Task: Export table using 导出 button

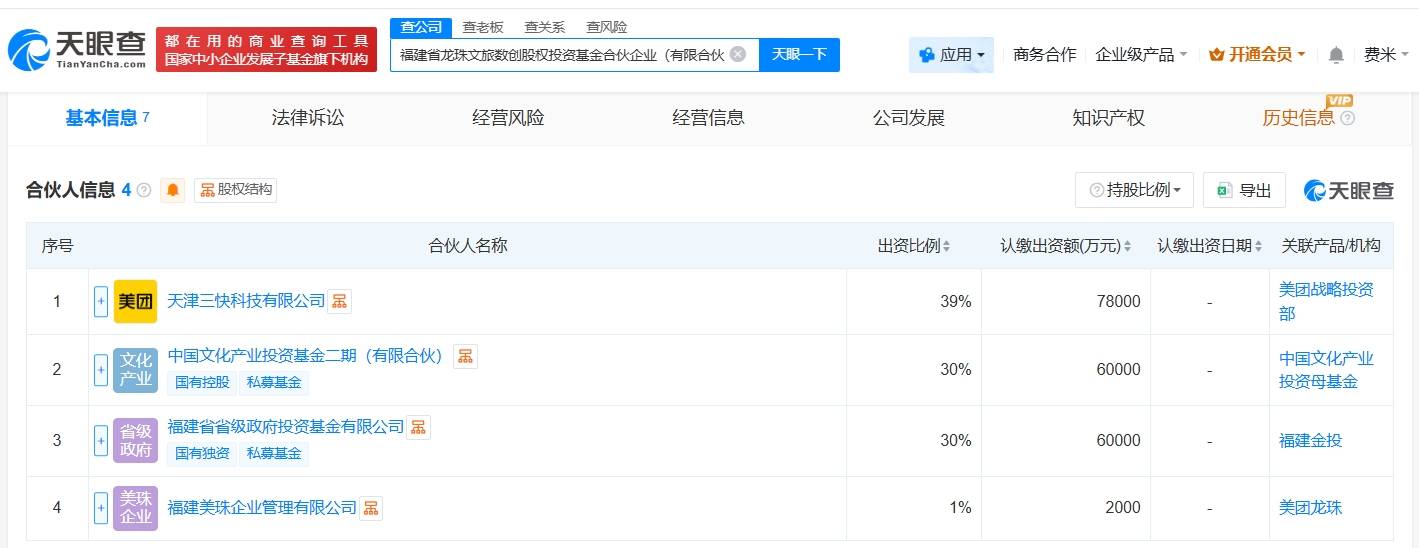Action: 1244,190
